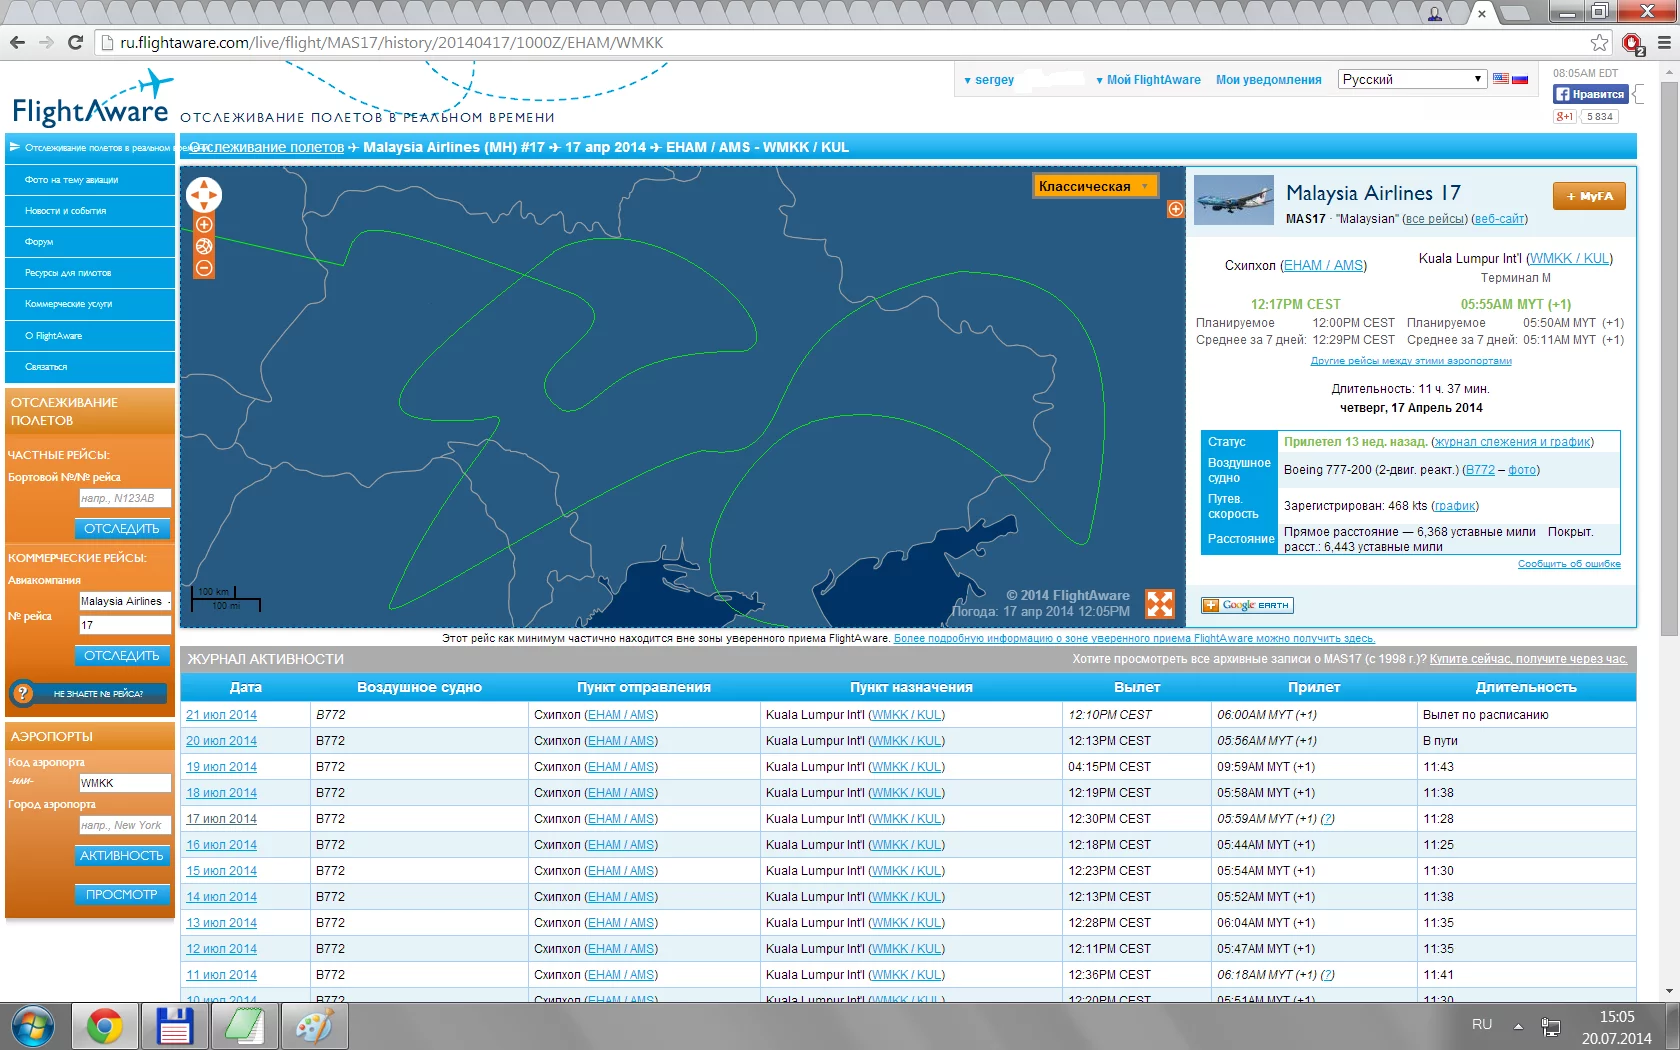The width and height of the screenshot is (1680, 1050).
Task: Expand the sergey account menu
Action: 989,80
